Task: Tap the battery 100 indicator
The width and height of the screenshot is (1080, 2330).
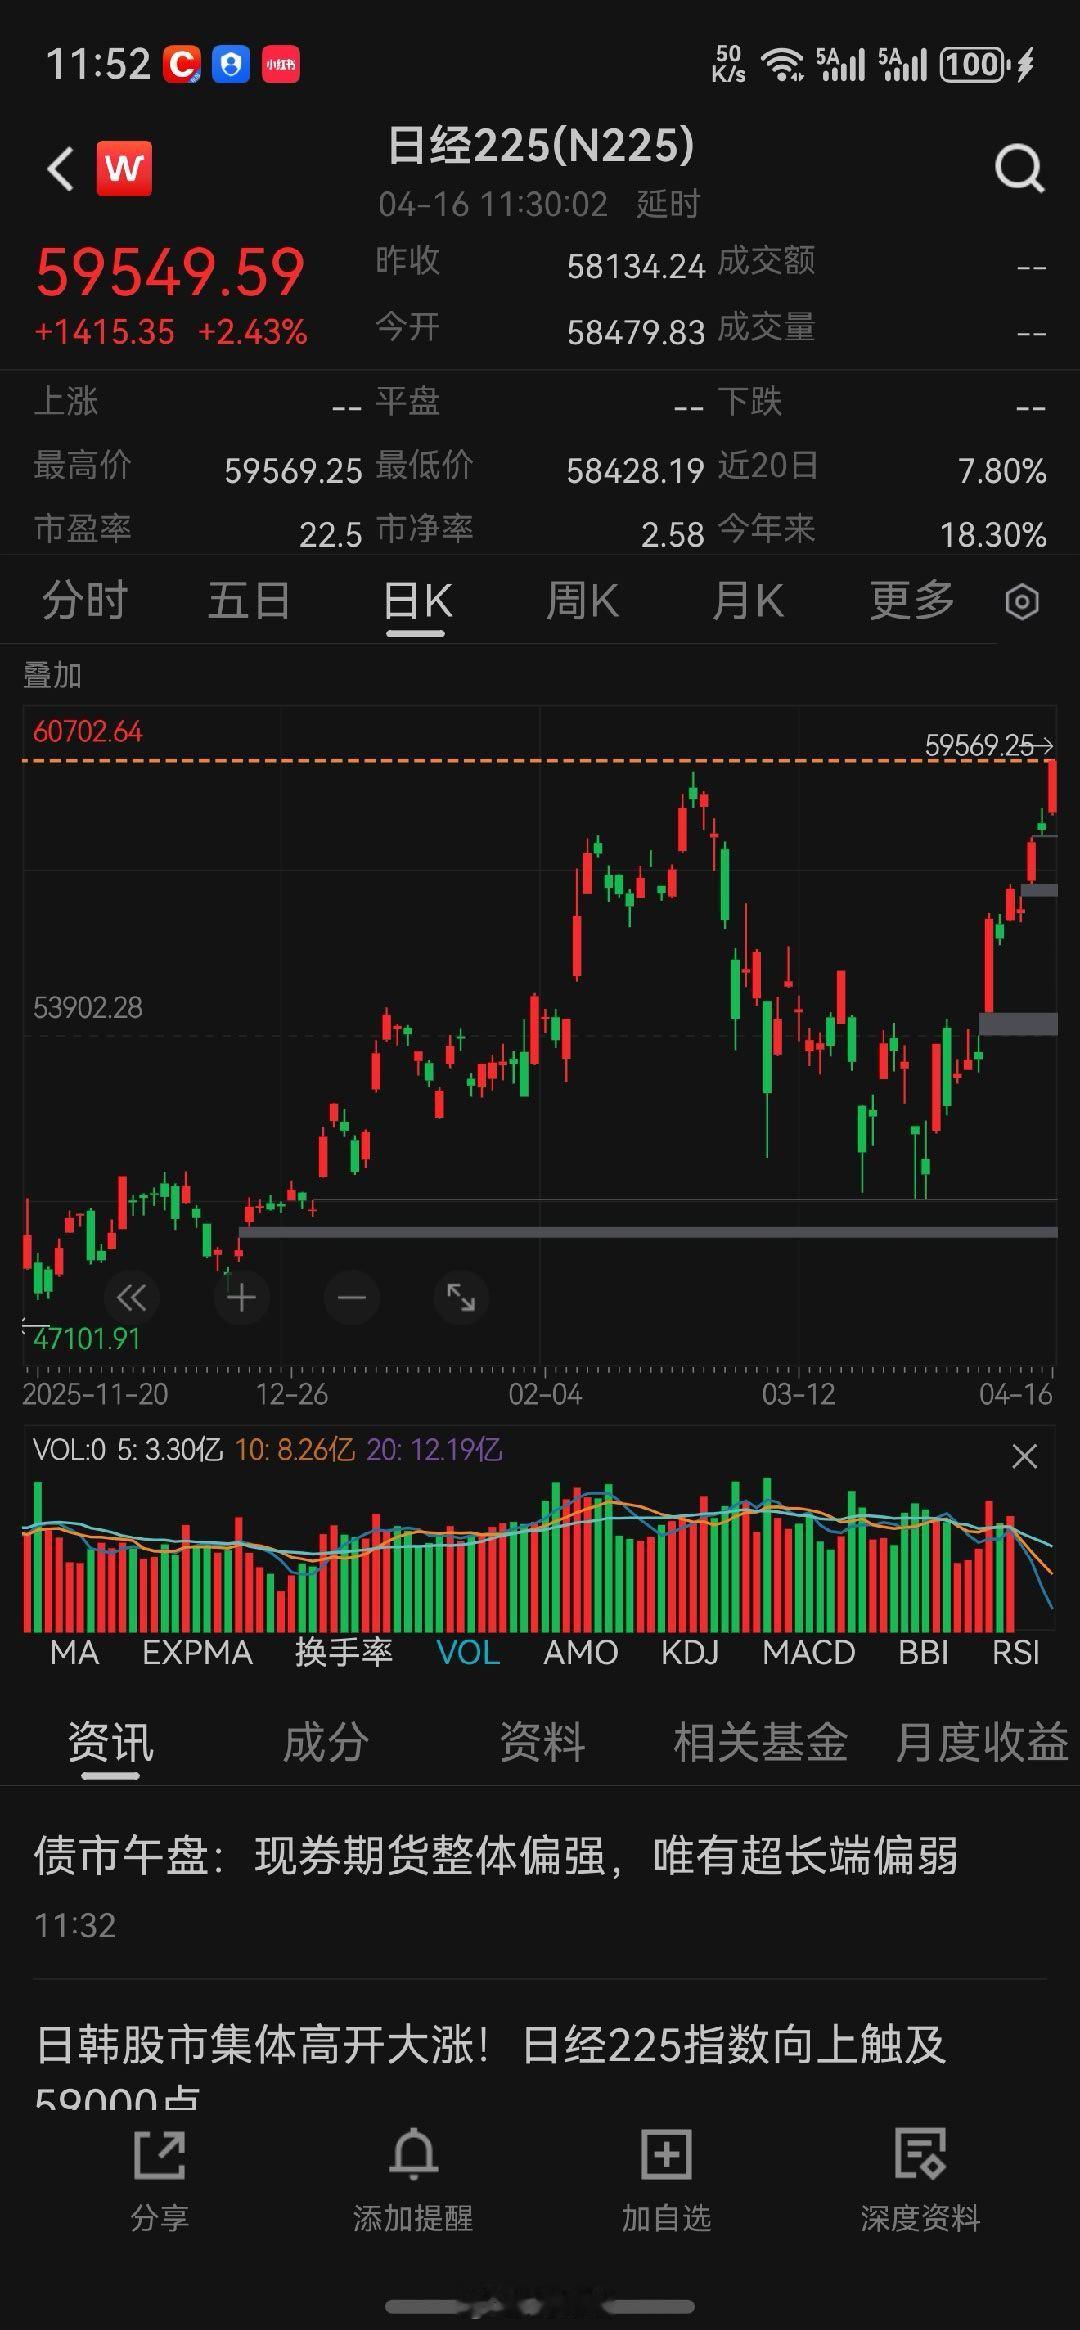Action: pyautogui.click(x=972, y=65)
